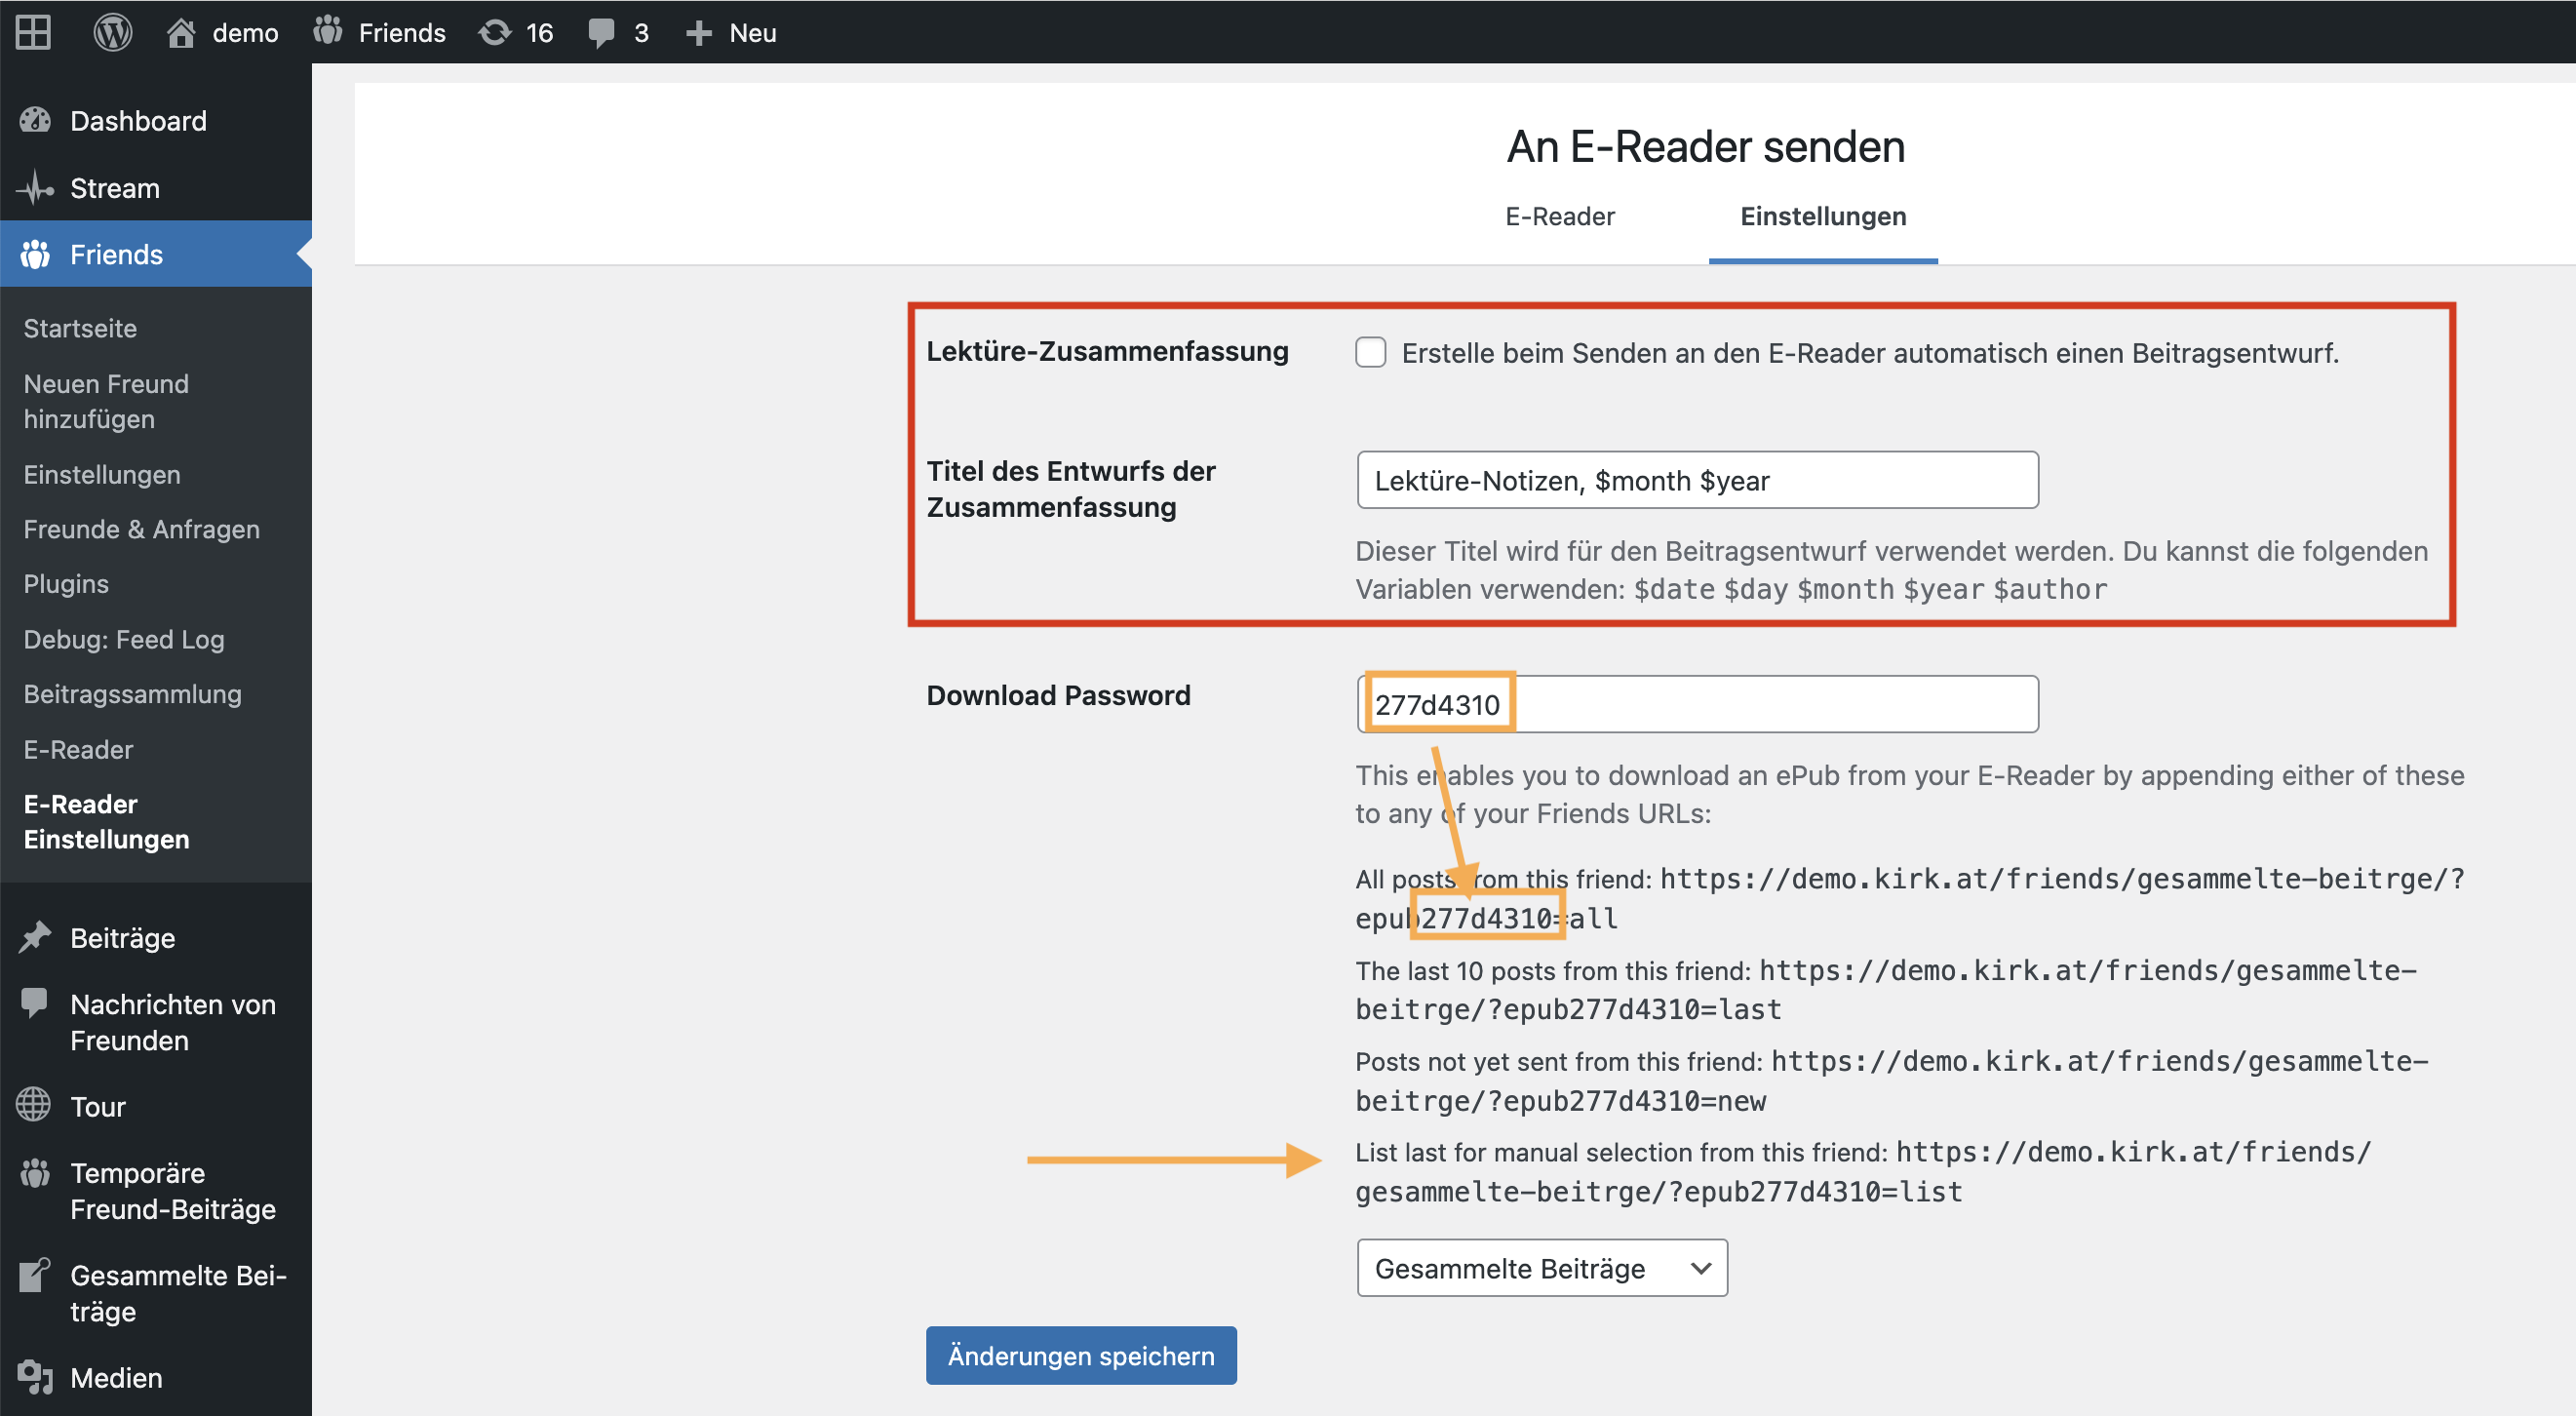
Task: Click Friends text in the admin bar
Action: (x=402, y=33)
